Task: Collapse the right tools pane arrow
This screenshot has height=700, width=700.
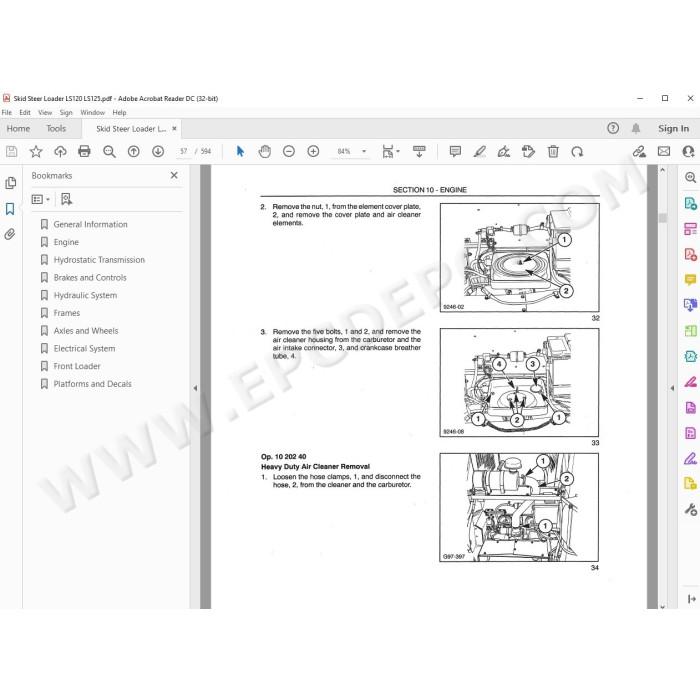Action: click(672, 388)
